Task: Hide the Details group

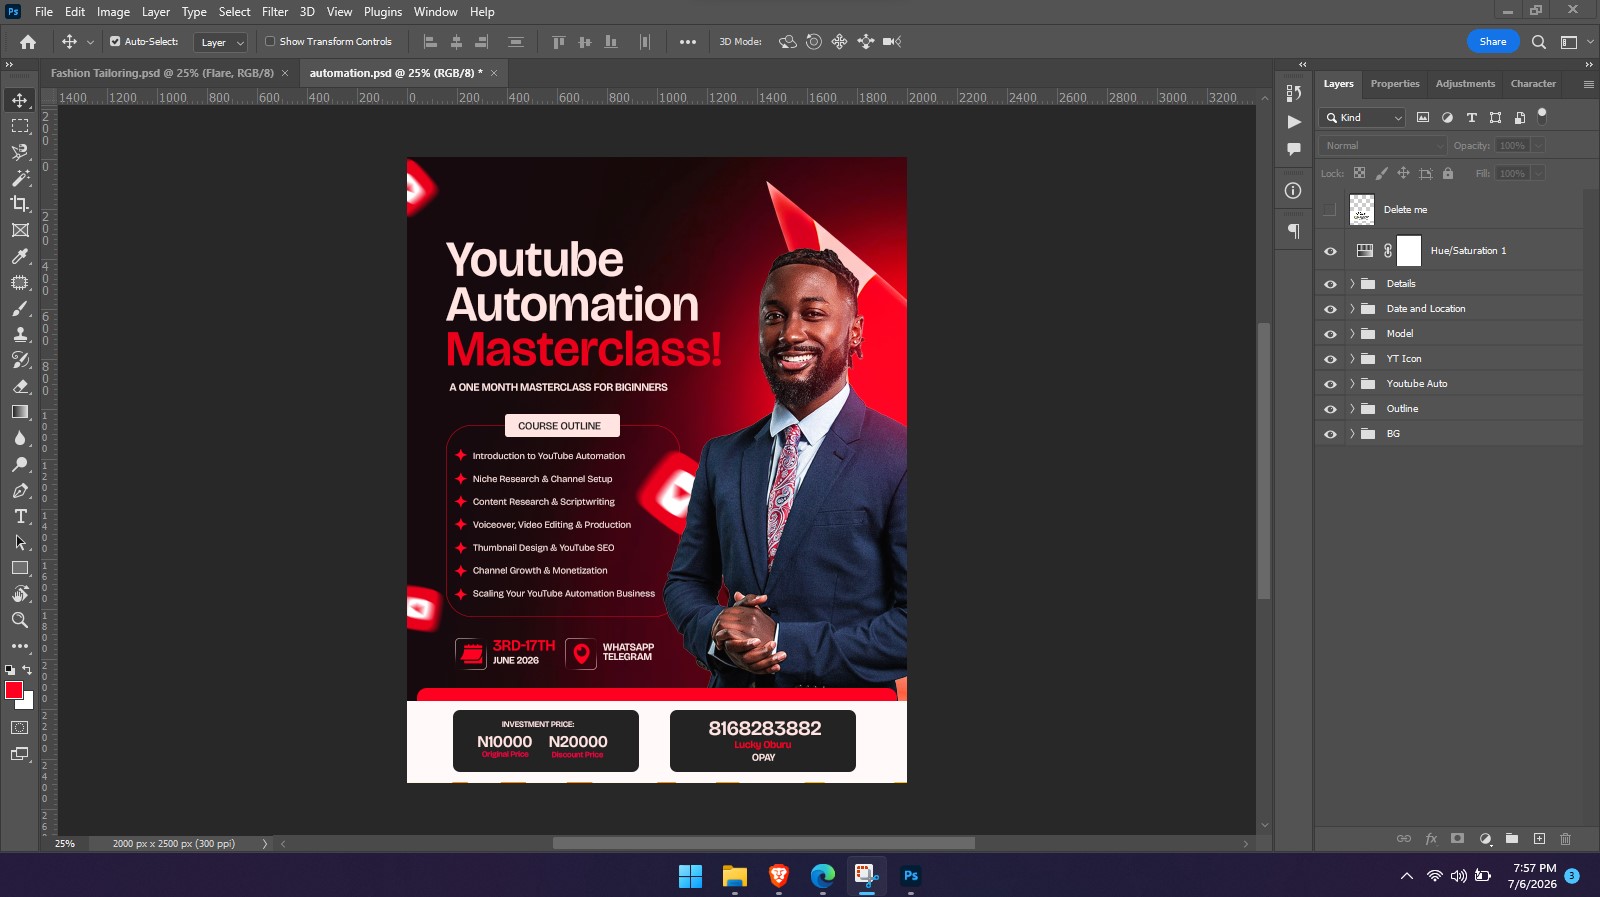Action: tap(1330, 284)
